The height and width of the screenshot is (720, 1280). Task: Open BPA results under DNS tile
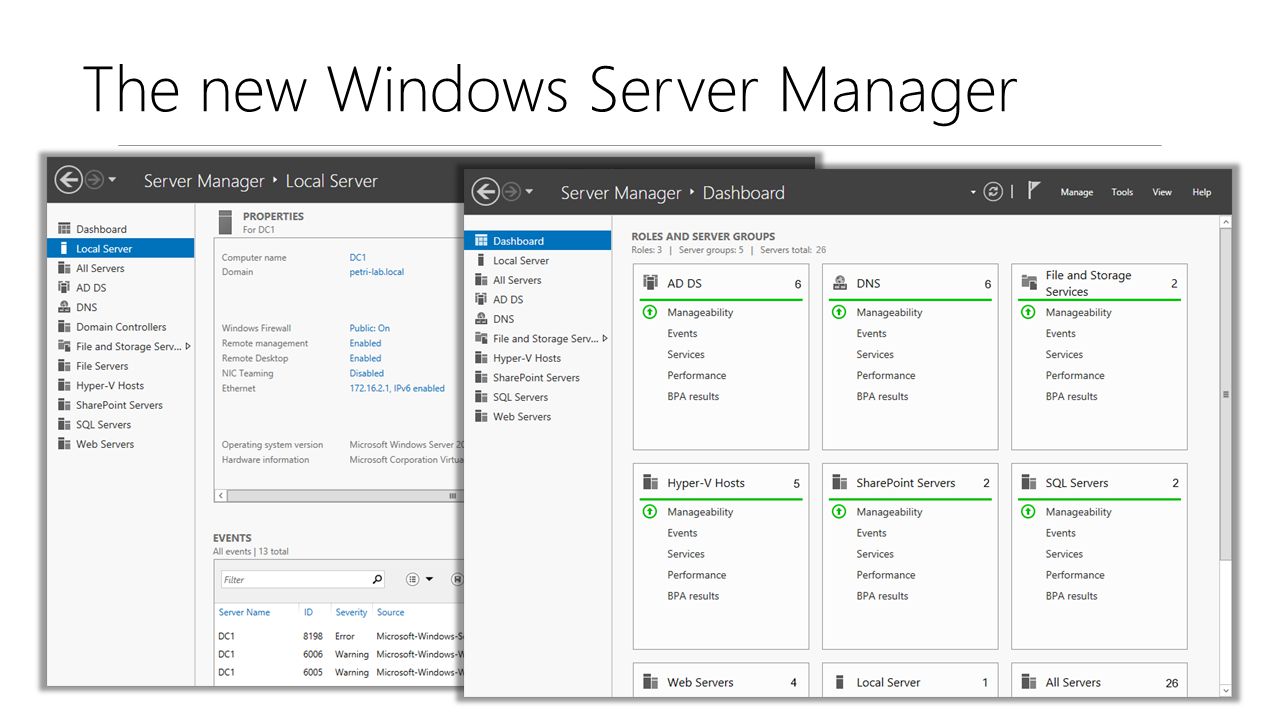[x=882, y=396]
